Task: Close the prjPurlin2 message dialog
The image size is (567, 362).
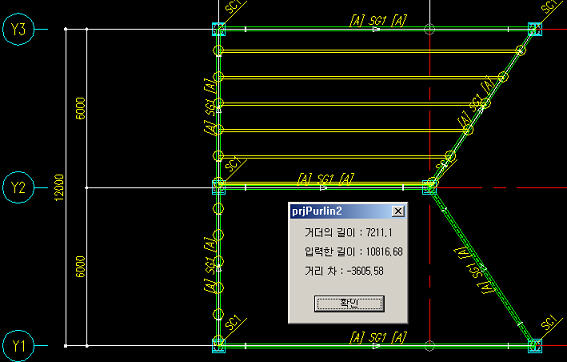Action: 398,211
